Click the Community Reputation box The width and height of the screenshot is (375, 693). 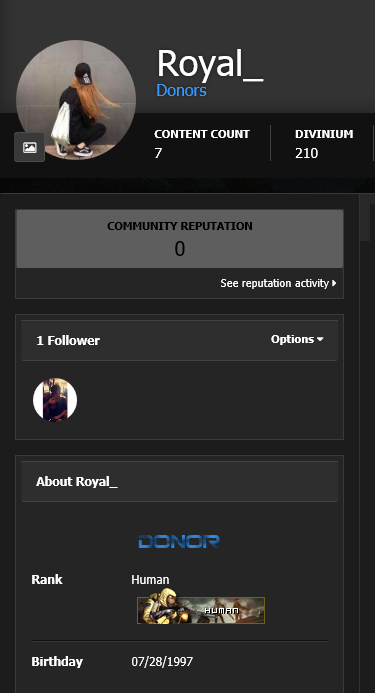[x=180, y=239]
